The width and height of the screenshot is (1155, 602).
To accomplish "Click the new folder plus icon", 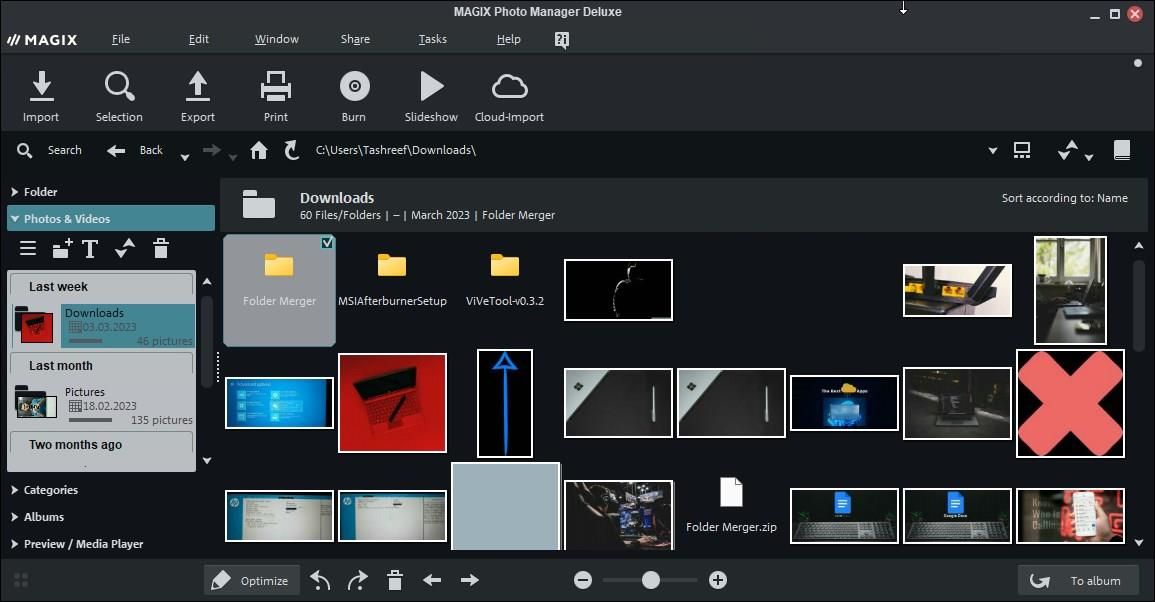I will tap(62, 248).
